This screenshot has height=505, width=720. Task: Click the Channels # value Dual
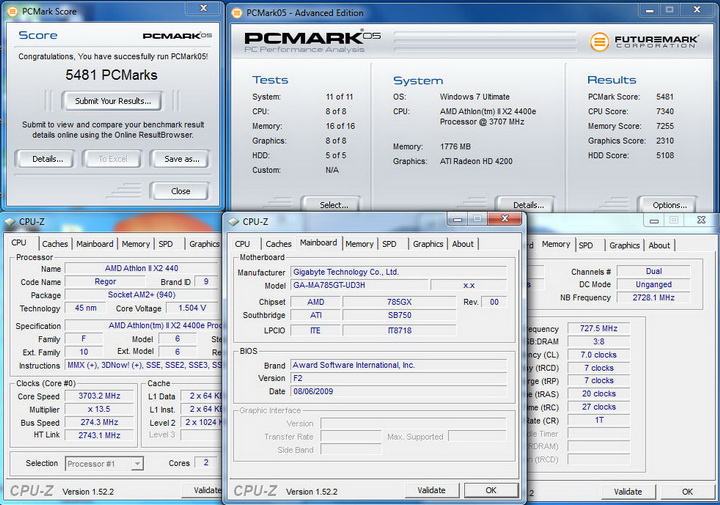pos(653,271)
